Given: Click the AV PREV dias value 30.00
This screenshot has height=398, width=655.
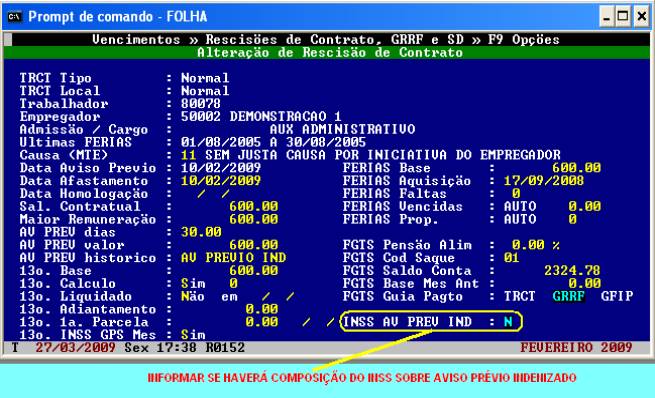Looking at the screenshot, I should coord(201,232).
